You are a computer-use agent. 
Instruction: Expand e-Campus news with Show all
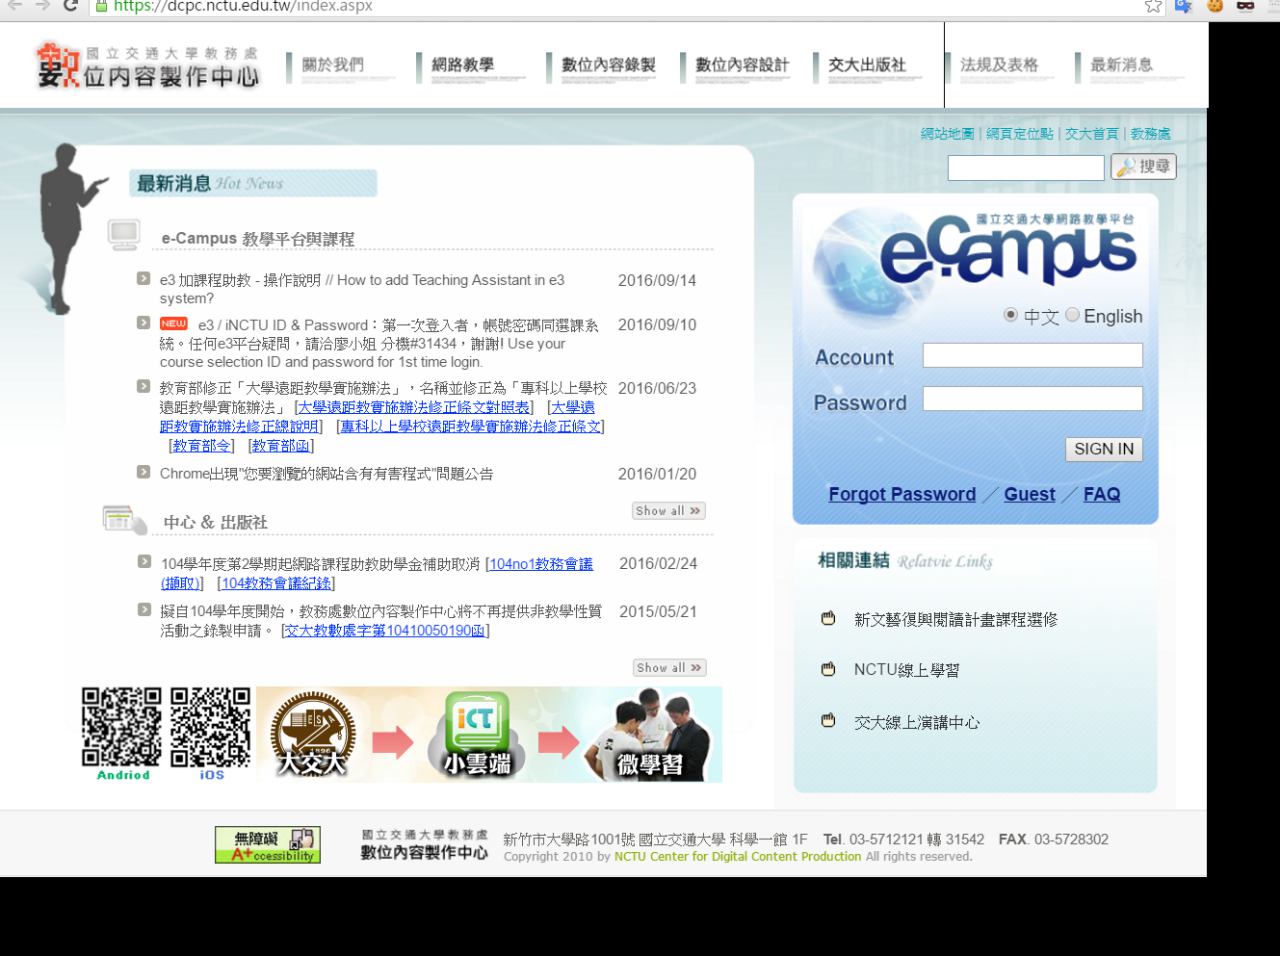(x=668, y=511)
